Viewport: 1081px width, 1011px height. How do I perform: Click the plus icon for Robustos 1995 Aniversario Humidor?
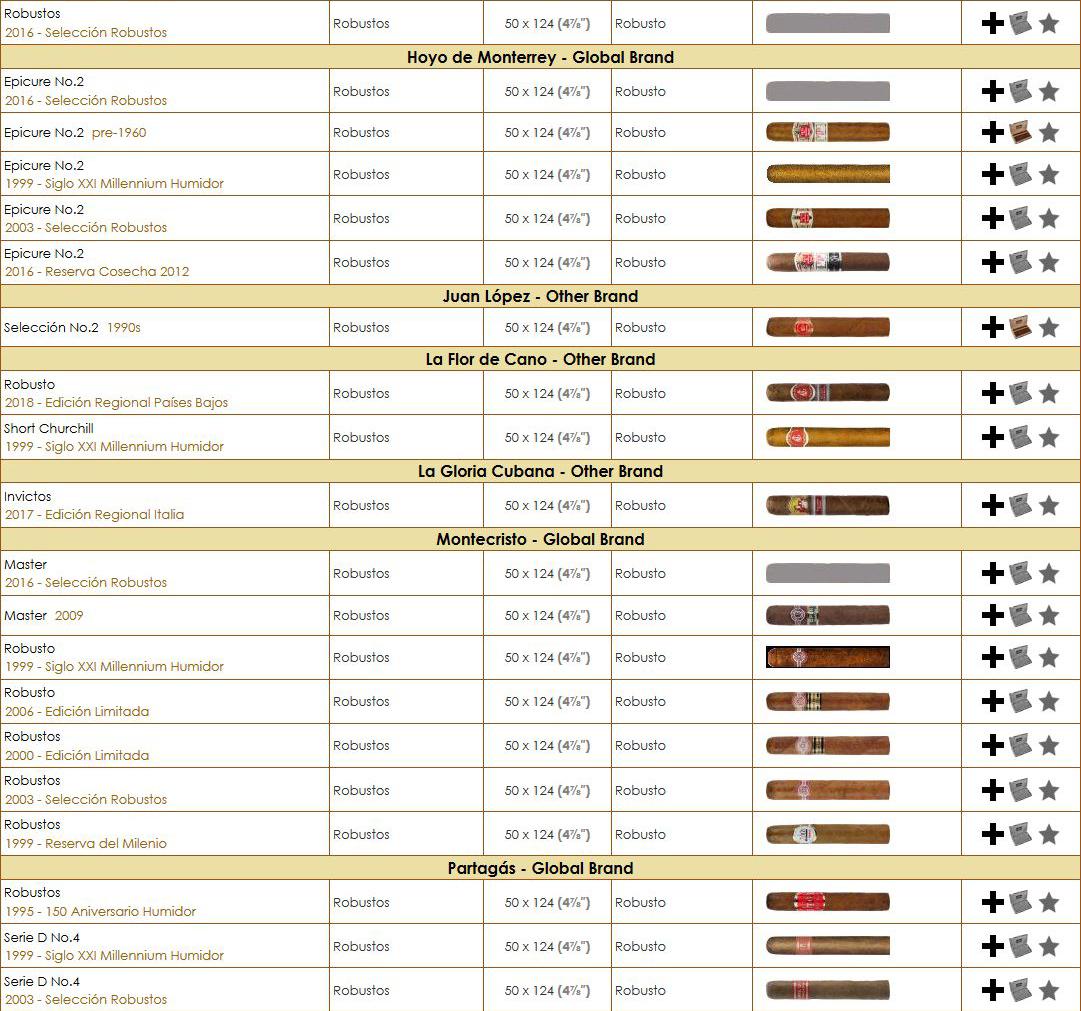coord(993,902)
